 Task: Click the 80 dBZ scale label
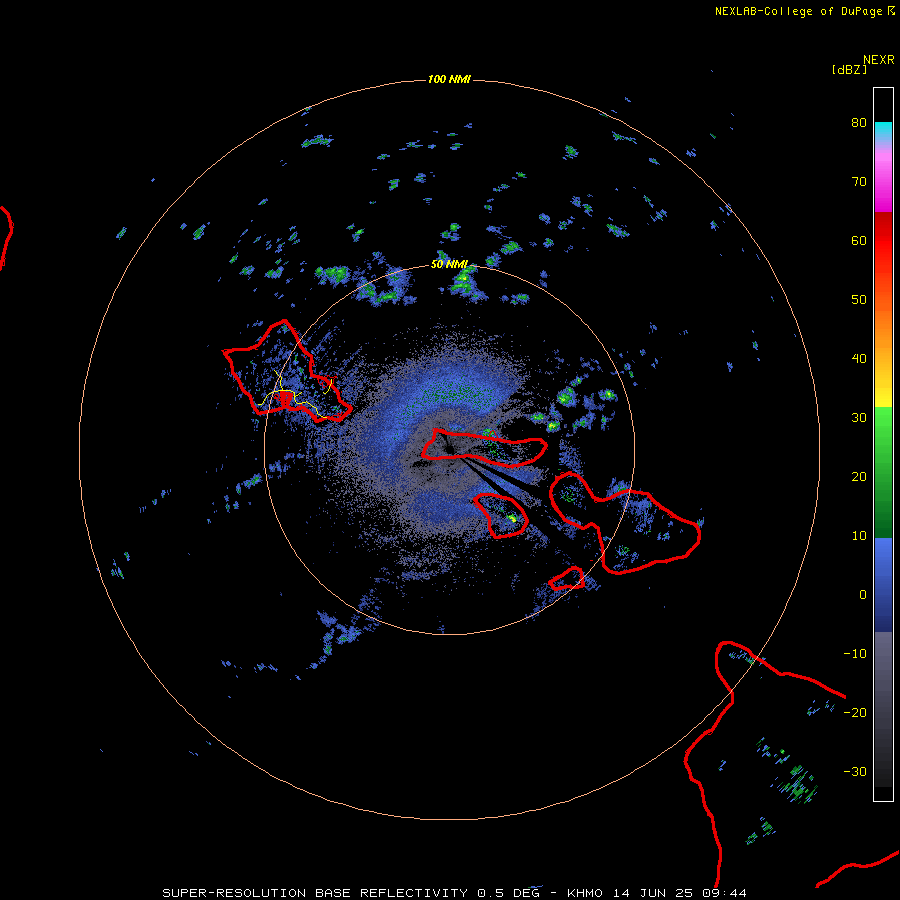click(x=859, y=122)
